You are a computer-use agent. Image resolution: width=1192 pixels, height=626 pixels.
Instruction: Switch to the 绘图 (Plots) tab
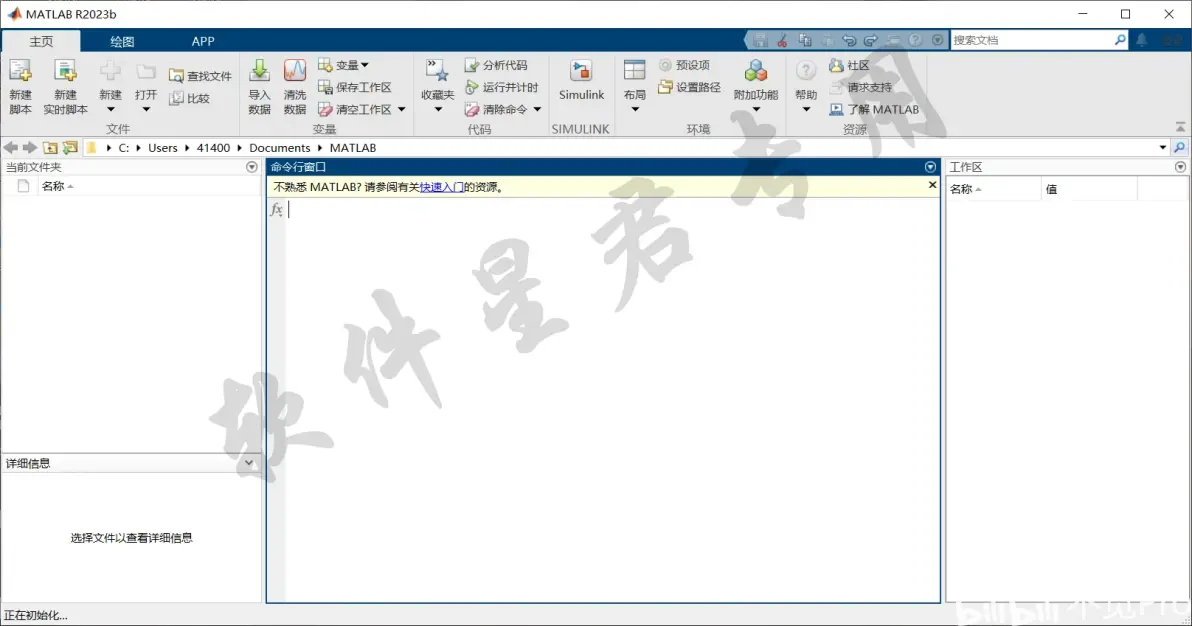(122, 41)
